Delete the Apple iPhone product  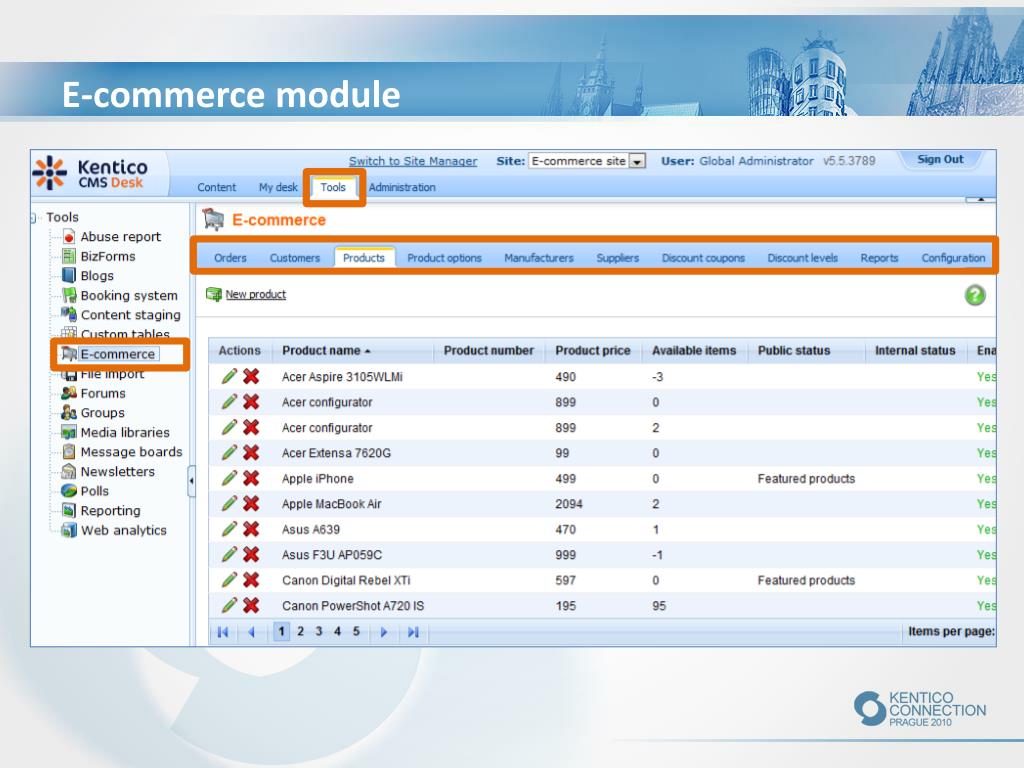pos(251,478)
